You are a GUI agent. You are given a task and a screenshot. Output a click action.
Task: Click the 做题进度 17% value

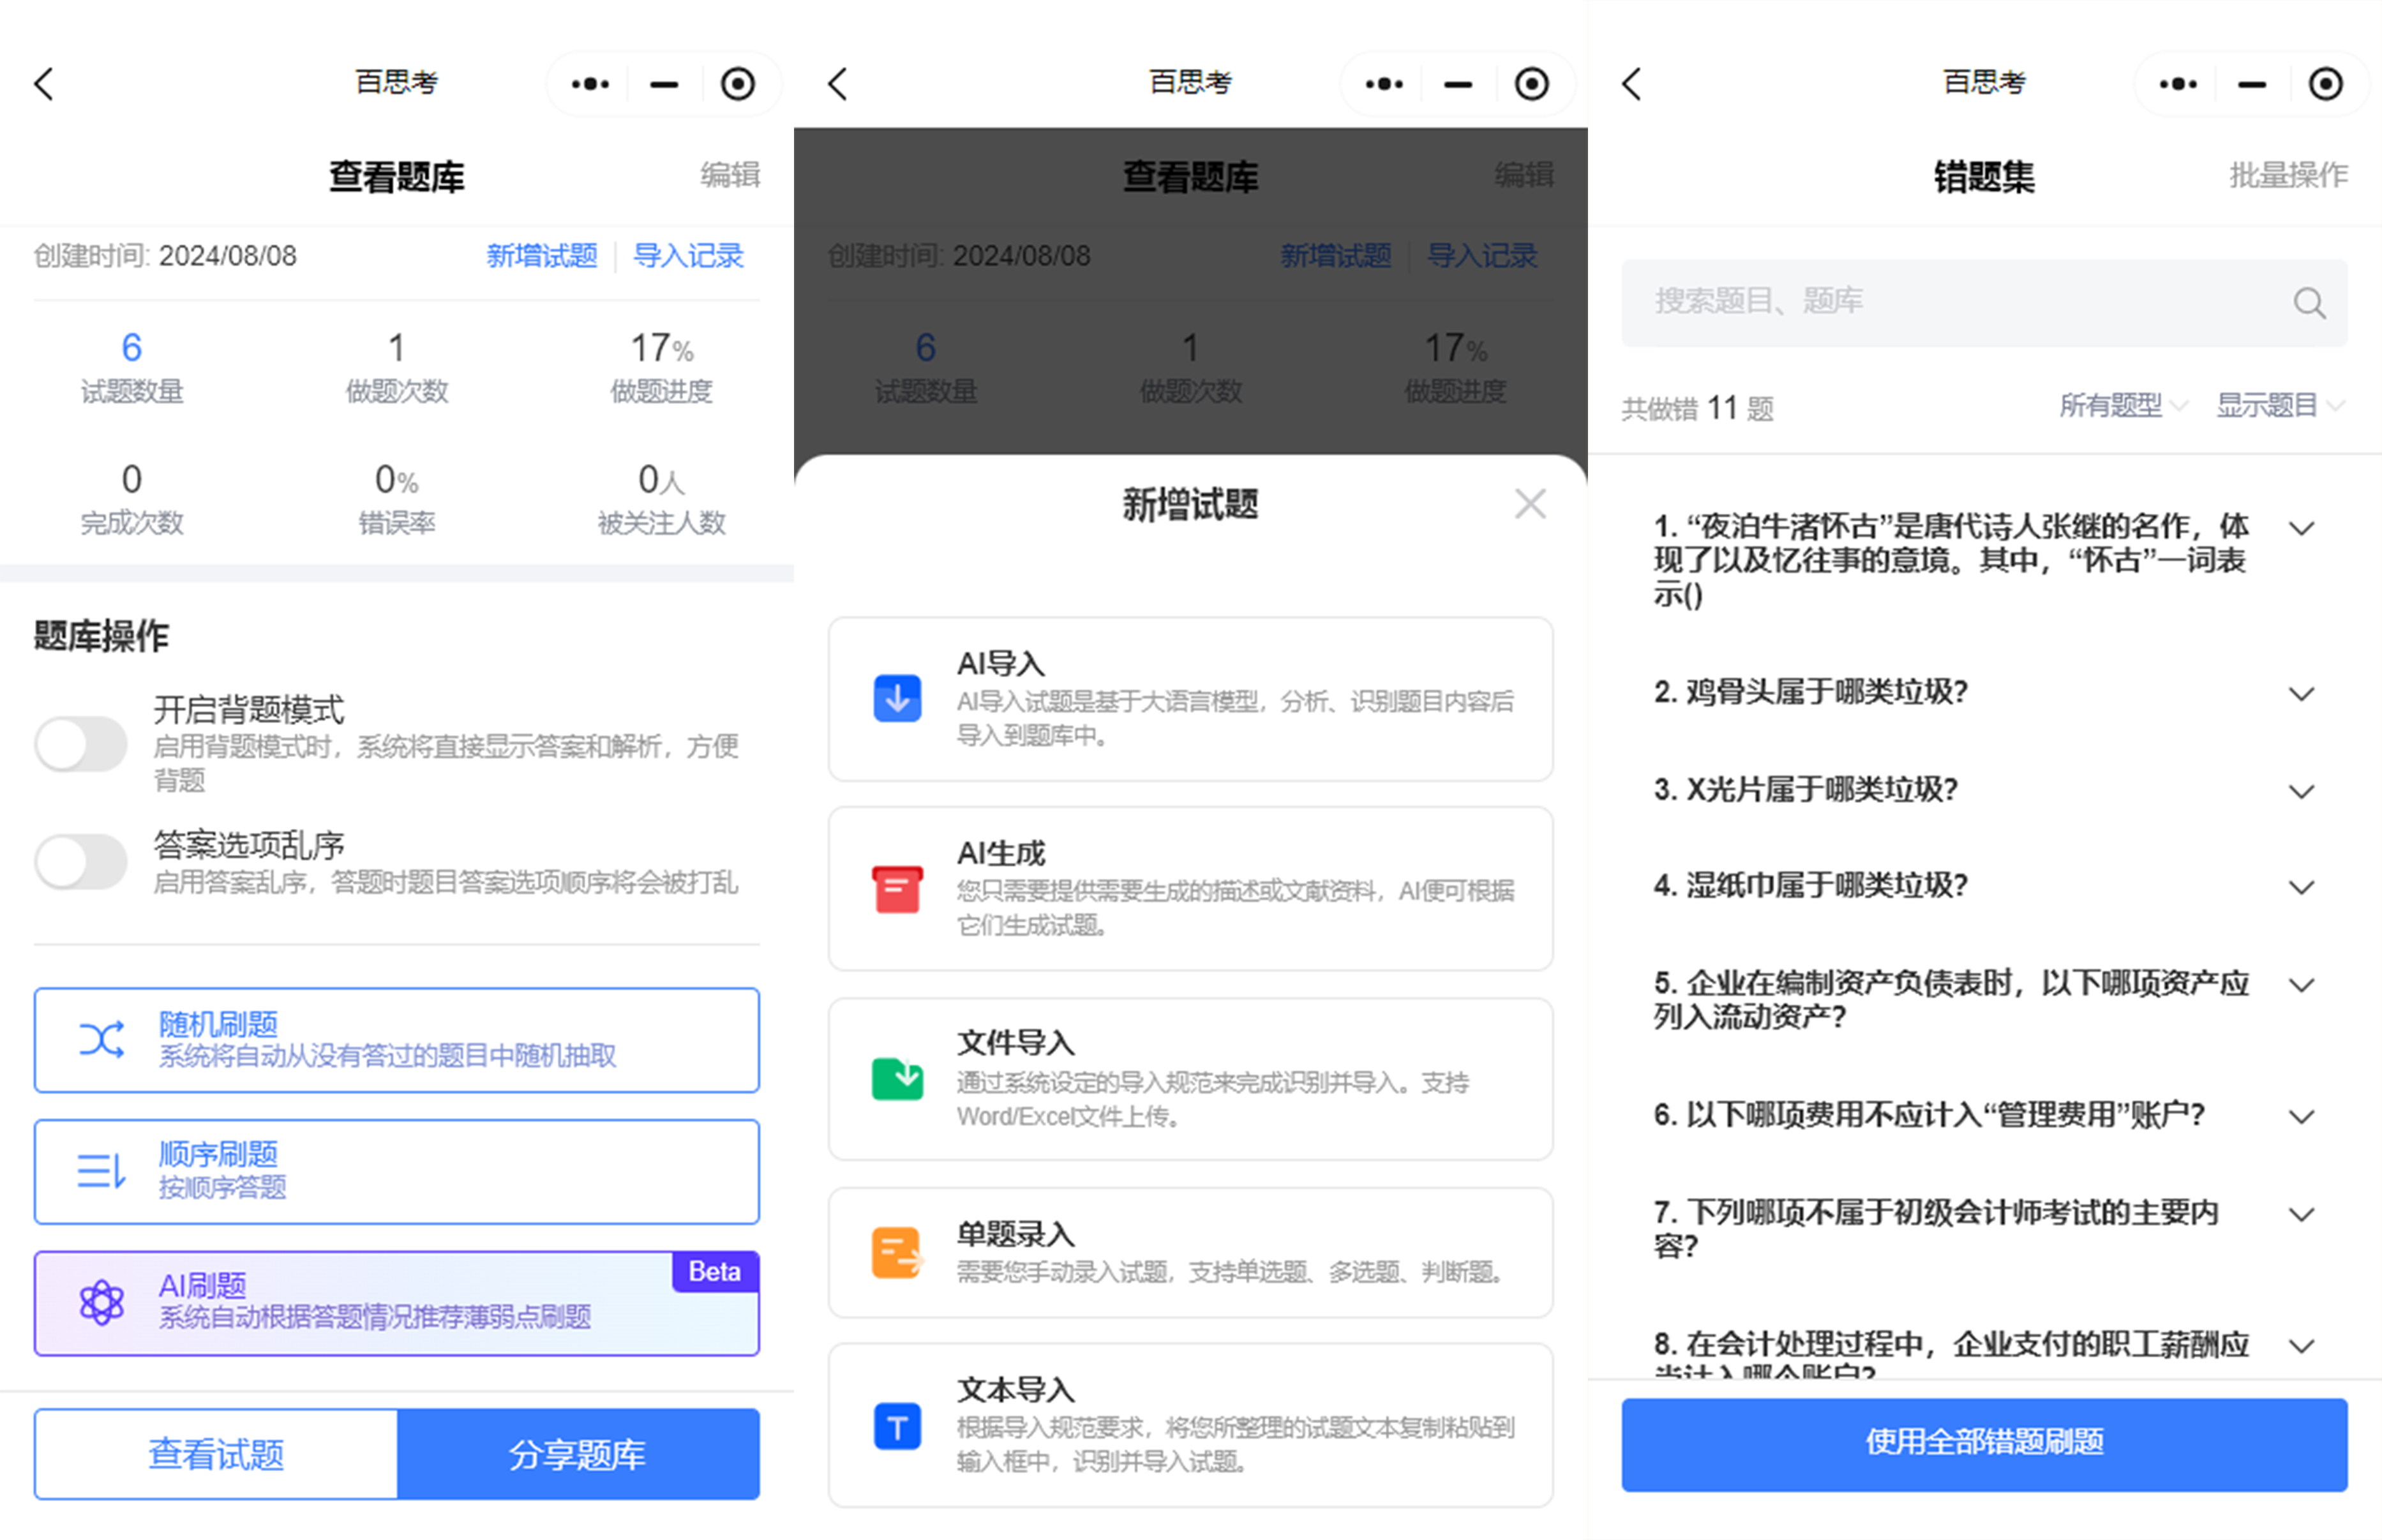point(662,348)
